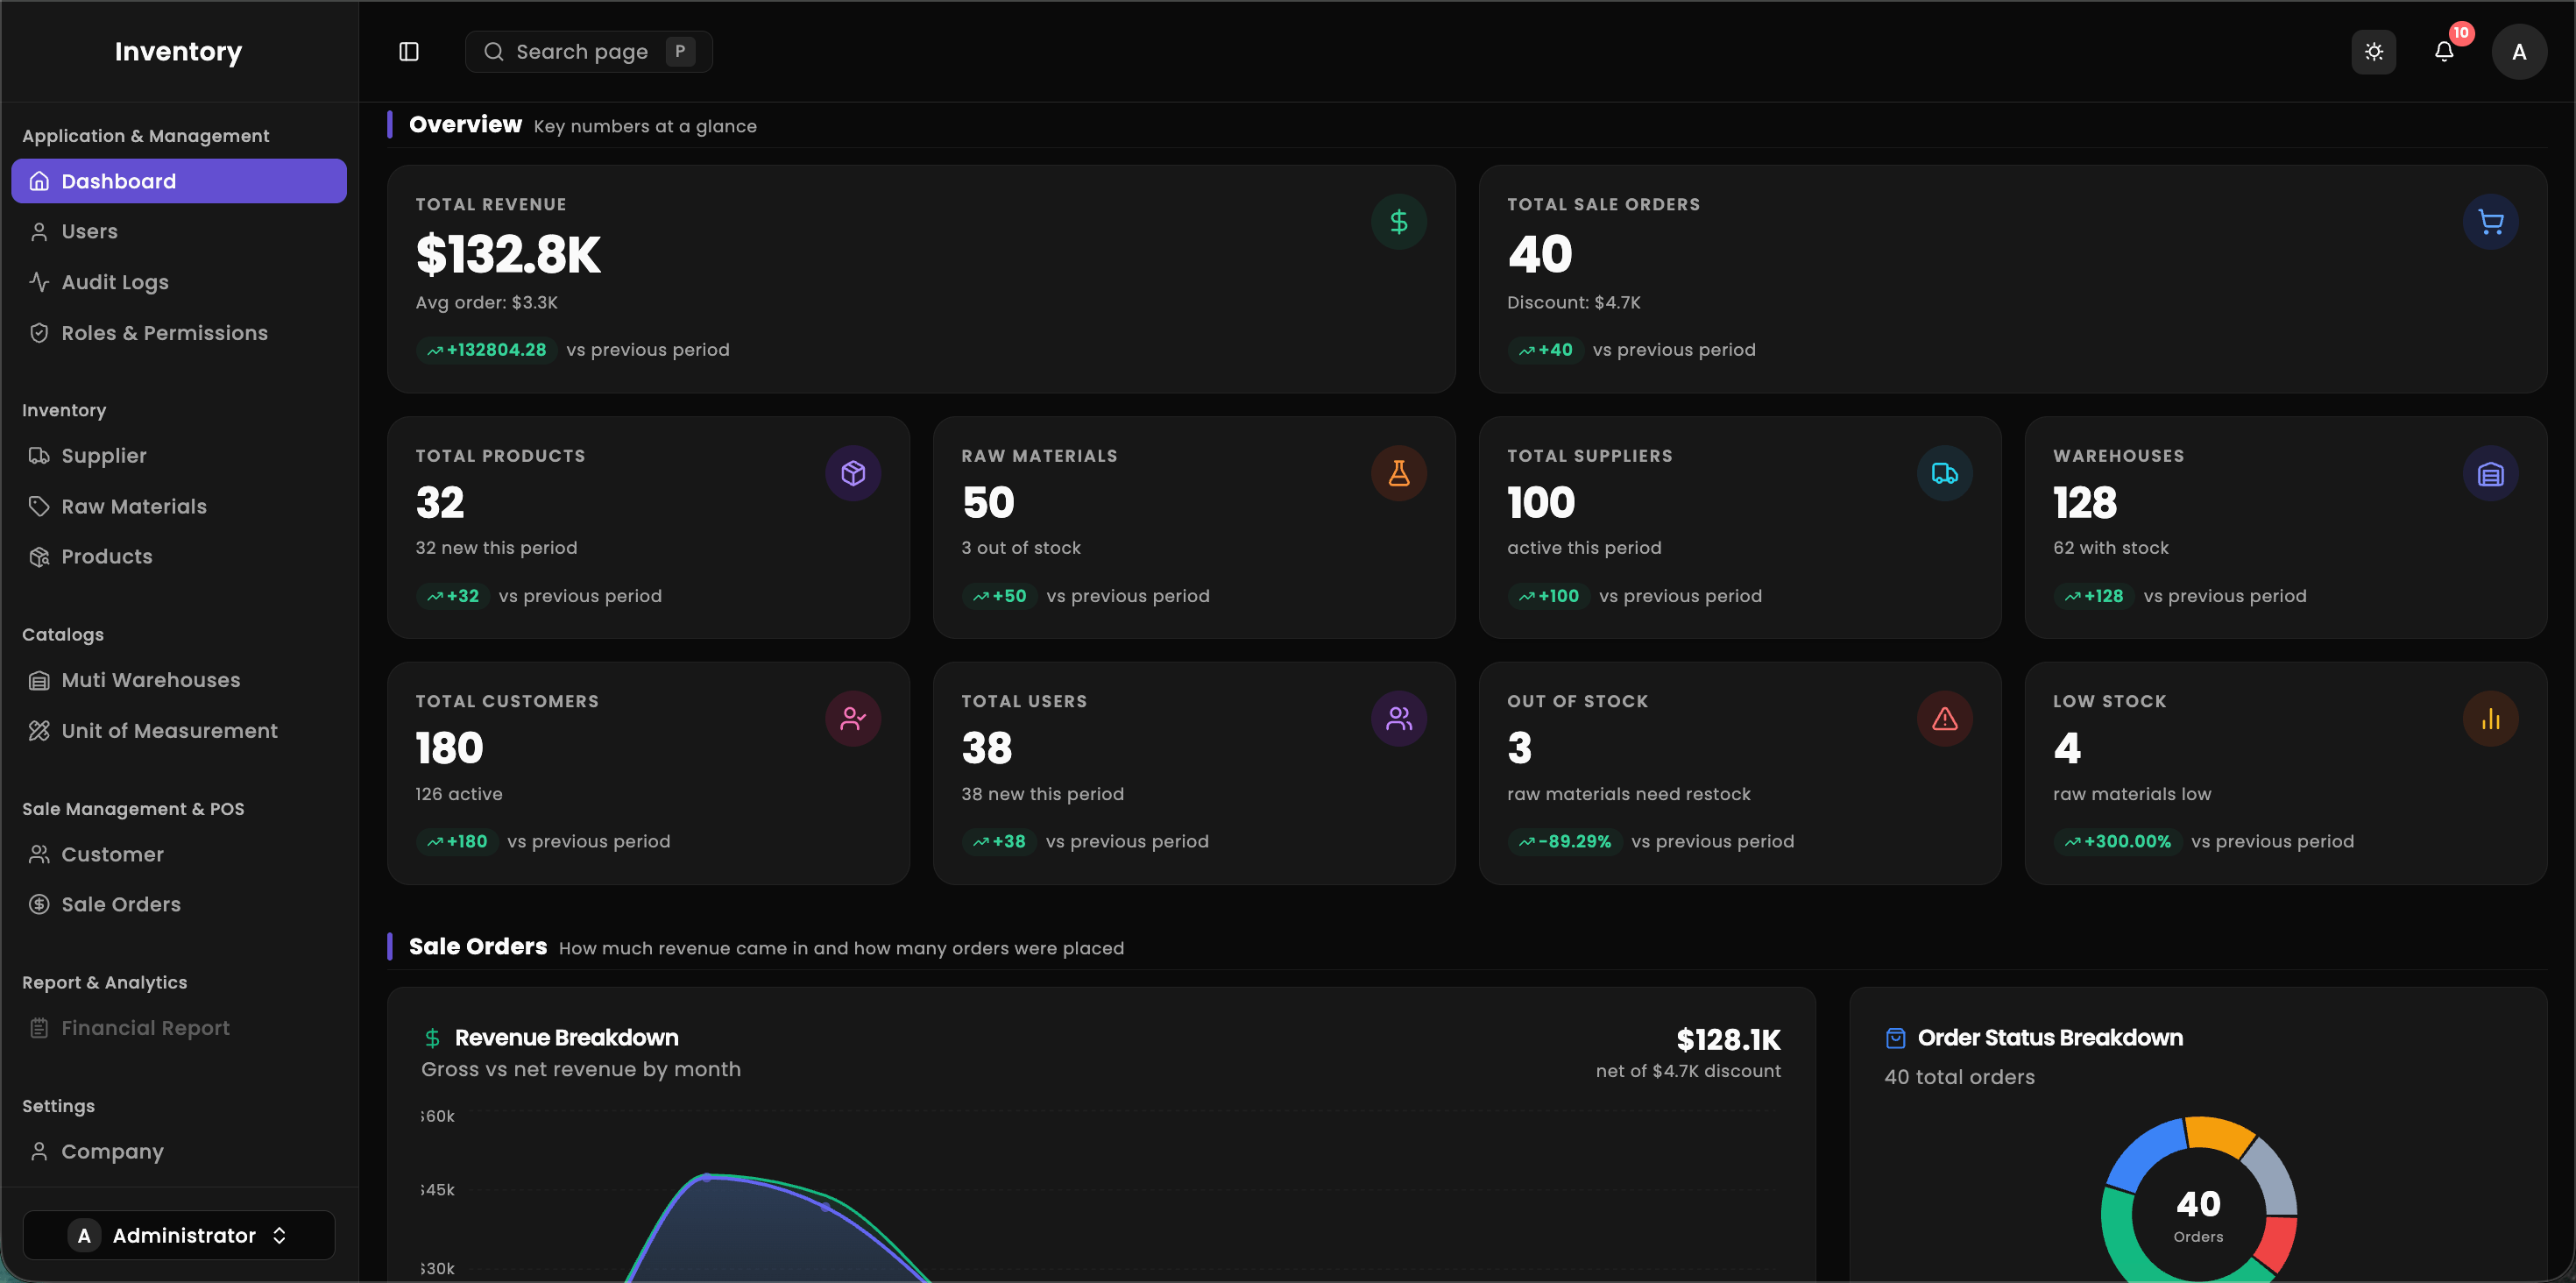Switch theme with the sun icon
This screenshot has width=2576, height=1283.
point(2374,51)
